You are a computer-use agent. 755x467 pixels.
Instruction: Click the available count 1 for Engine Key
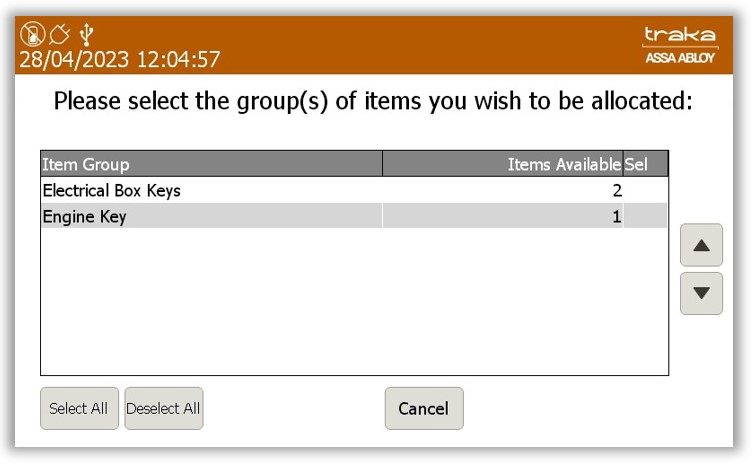[617, 216]
